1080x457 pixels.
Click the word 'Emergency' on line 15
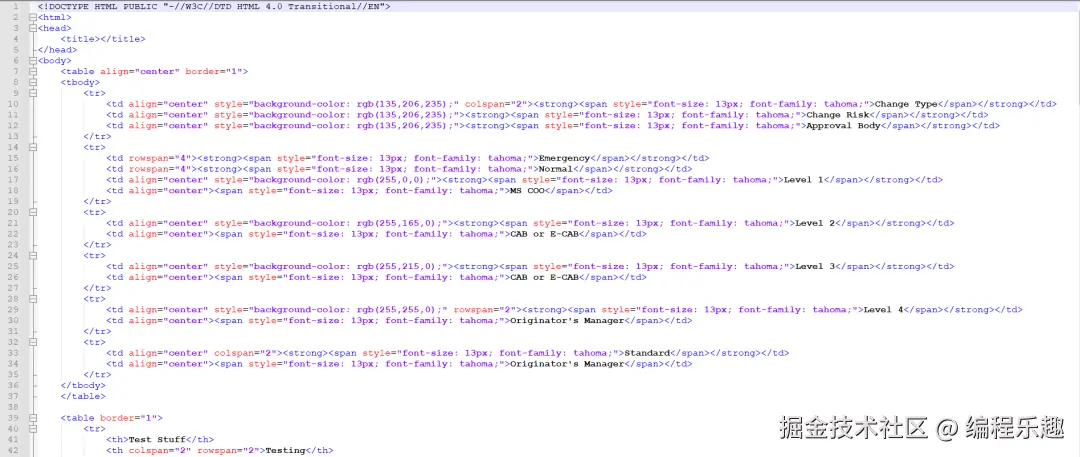point(565,158)
